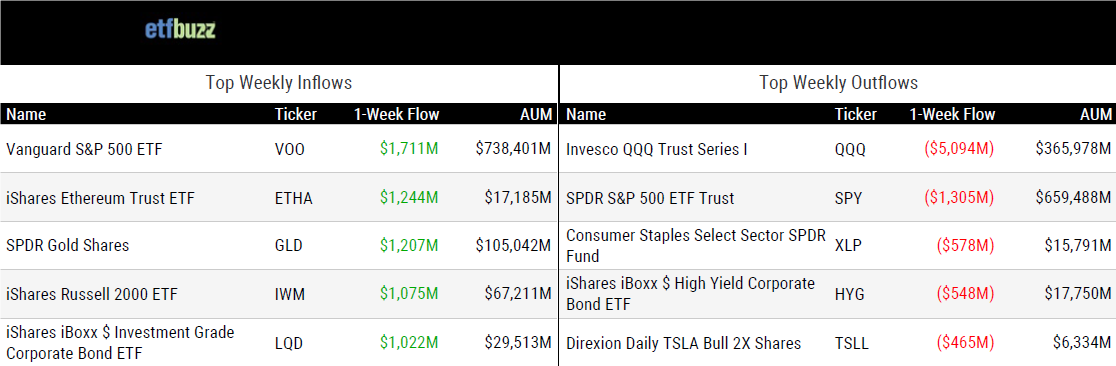Image resolution: width=1116 pixels, height=366 pixels.
Task: Click the $1,711M inflow value
Action: [409, 149]
